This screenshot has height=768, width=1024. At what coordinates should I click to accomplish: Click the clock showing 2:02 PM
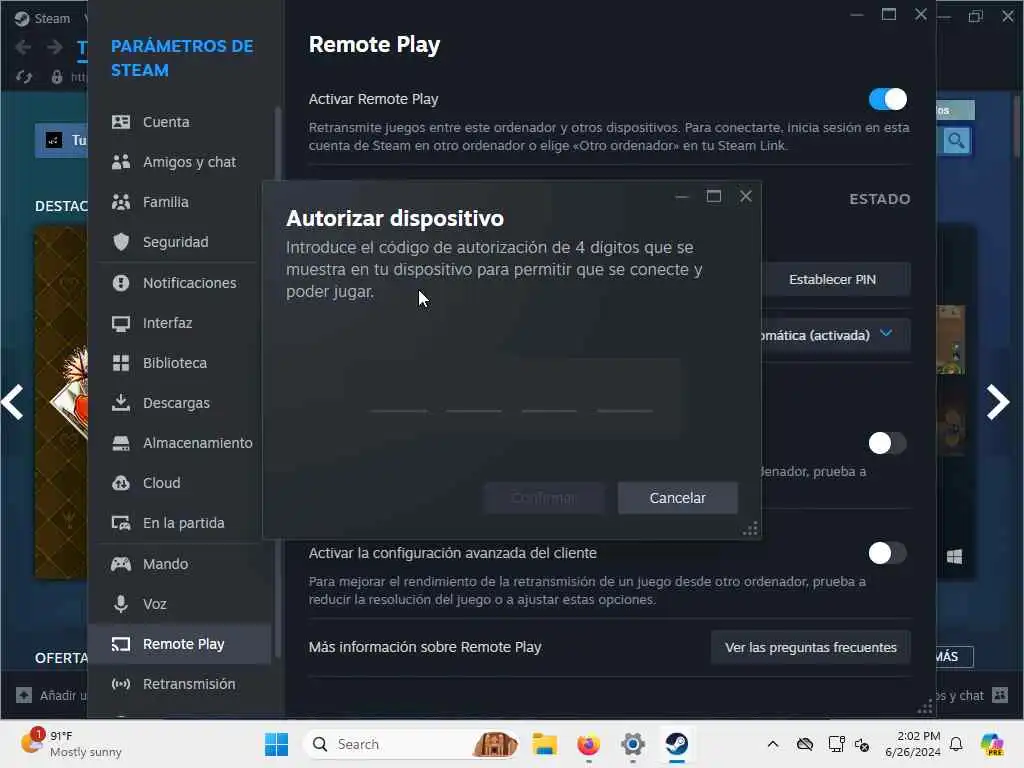point(912,744)
